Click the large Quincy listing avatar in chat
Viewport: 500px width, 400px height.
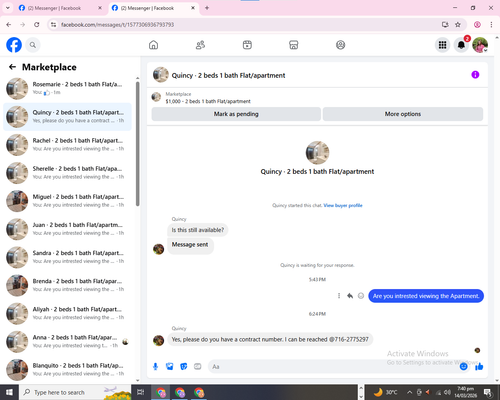(x=317, y=153)
